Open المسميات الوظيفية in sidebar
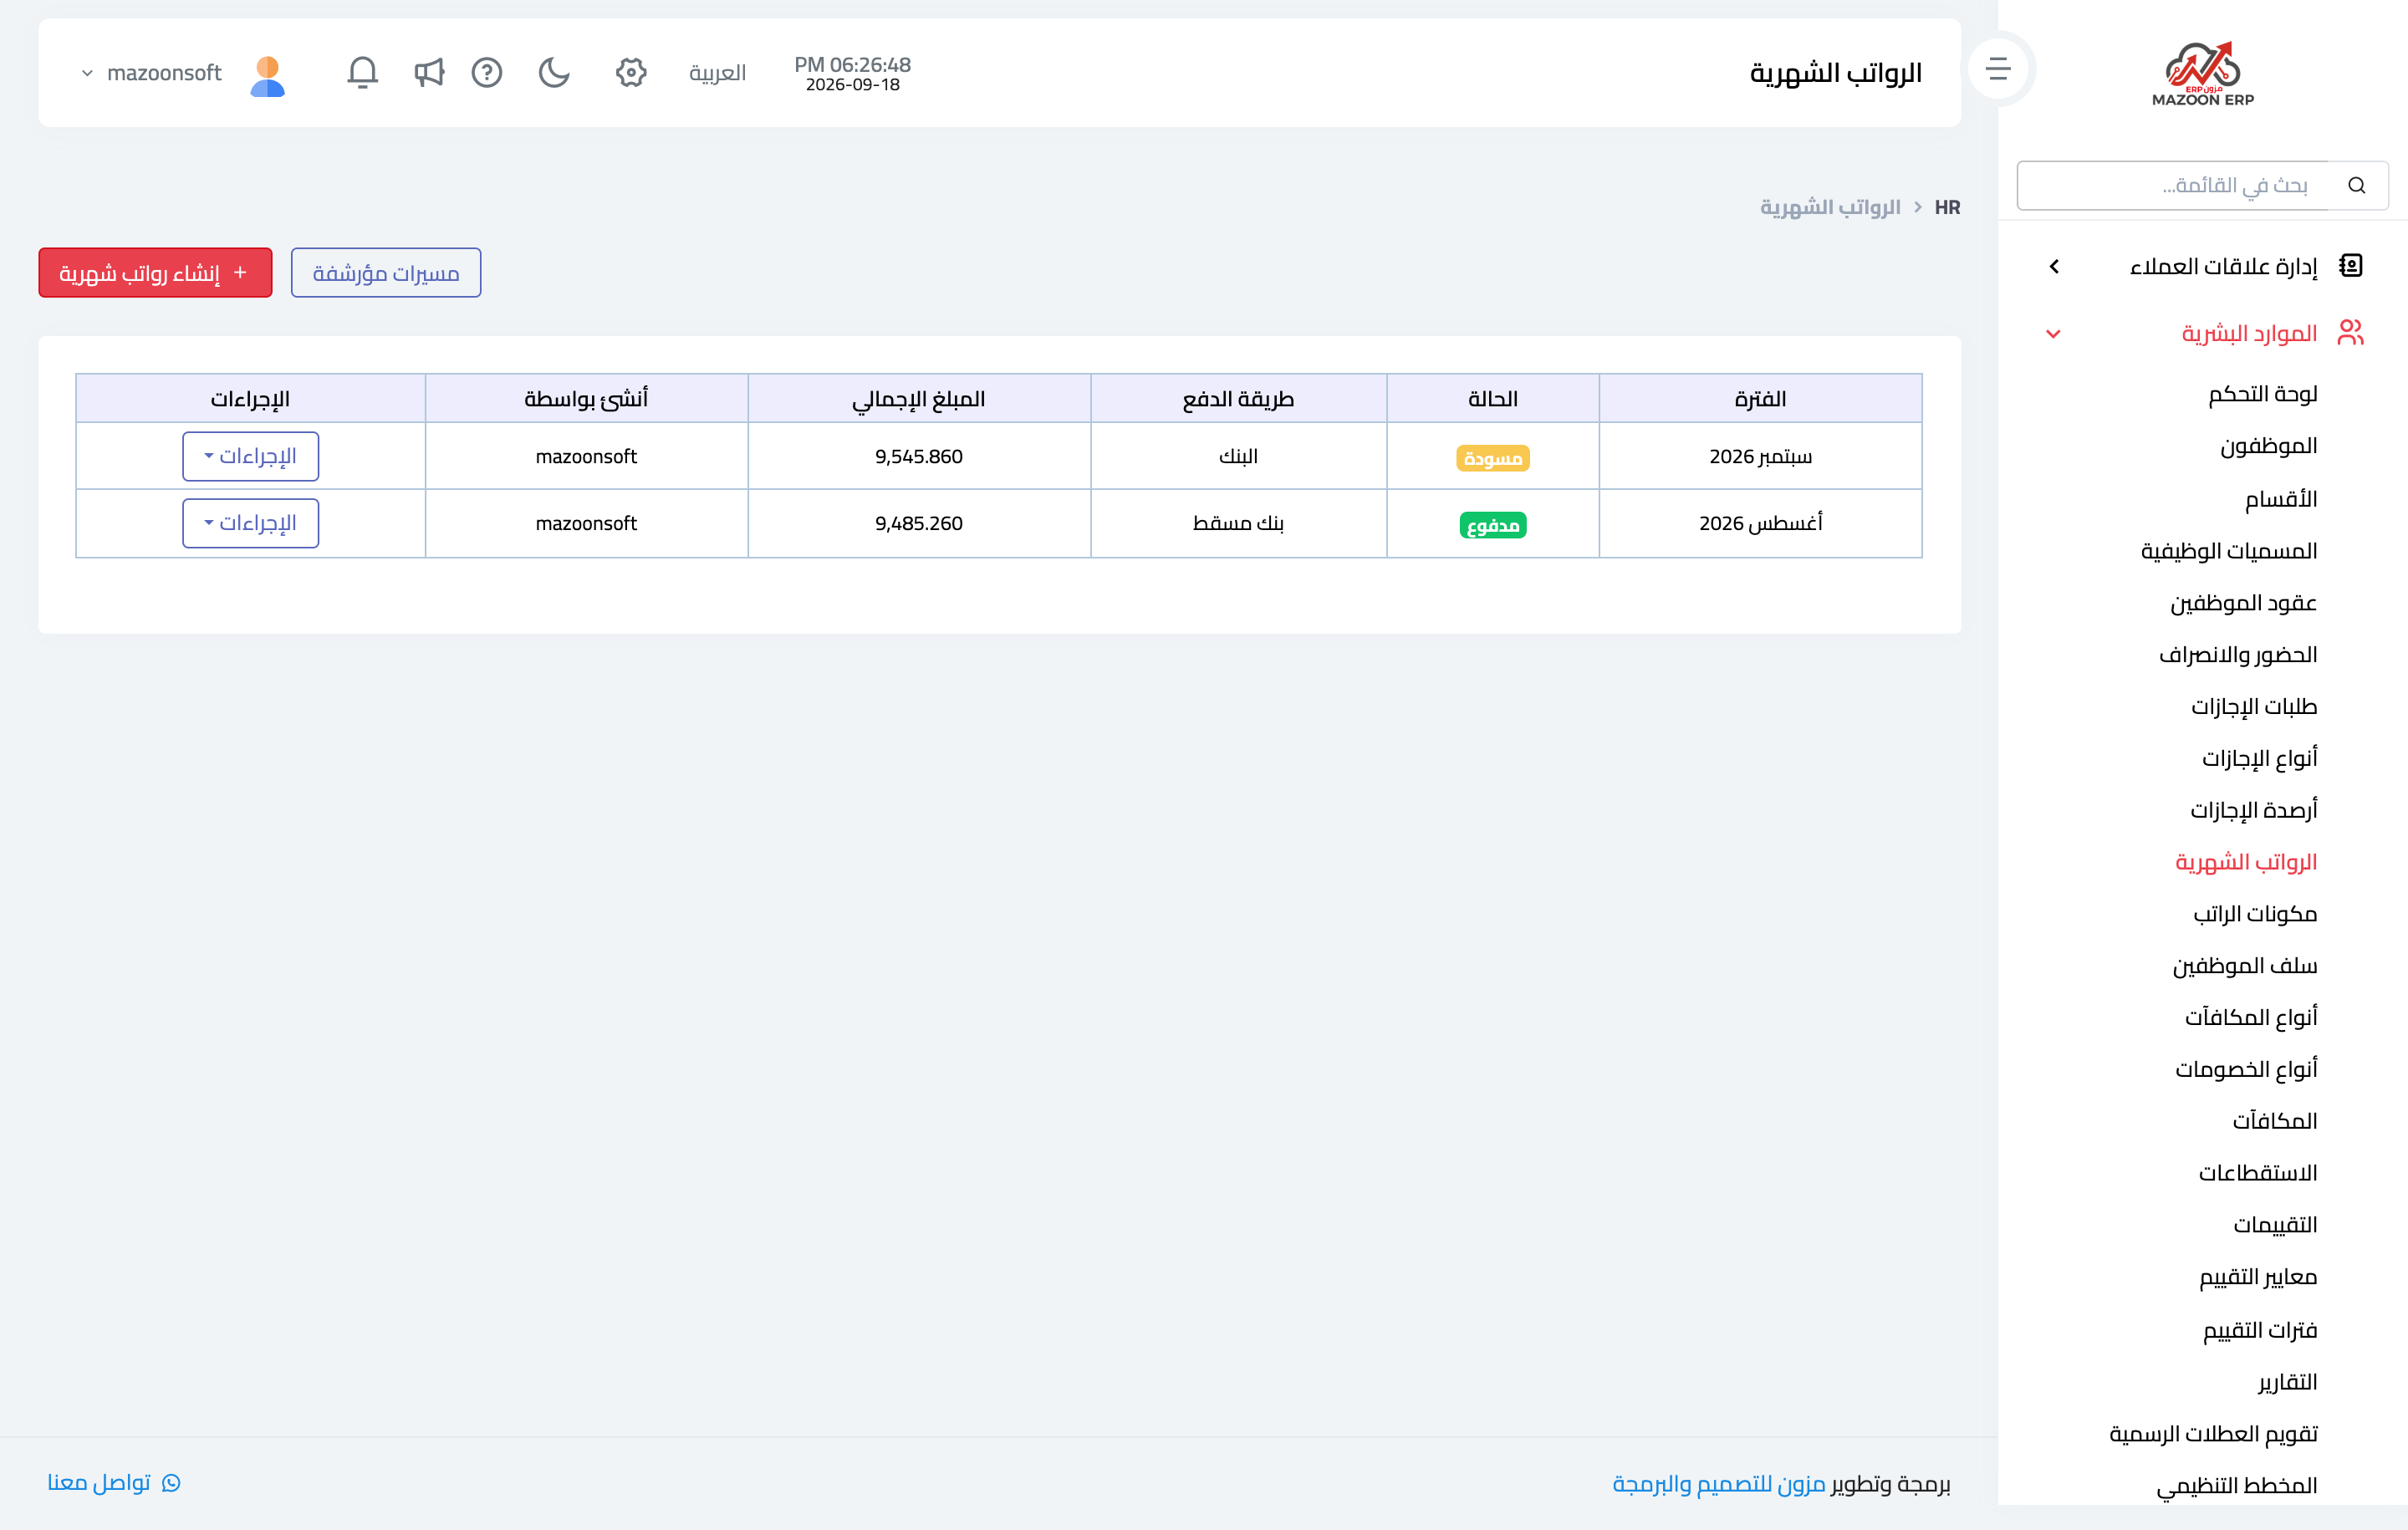The image size is (2408, 1530). 2229,550
